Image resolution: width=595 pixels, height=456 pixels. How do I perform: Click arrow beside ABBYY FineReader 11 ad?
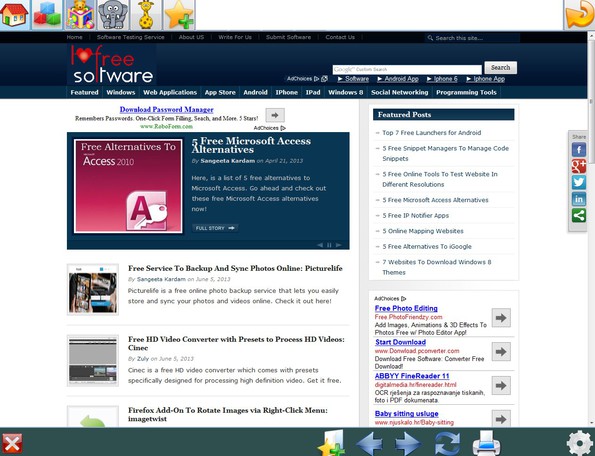coord(501,385)
